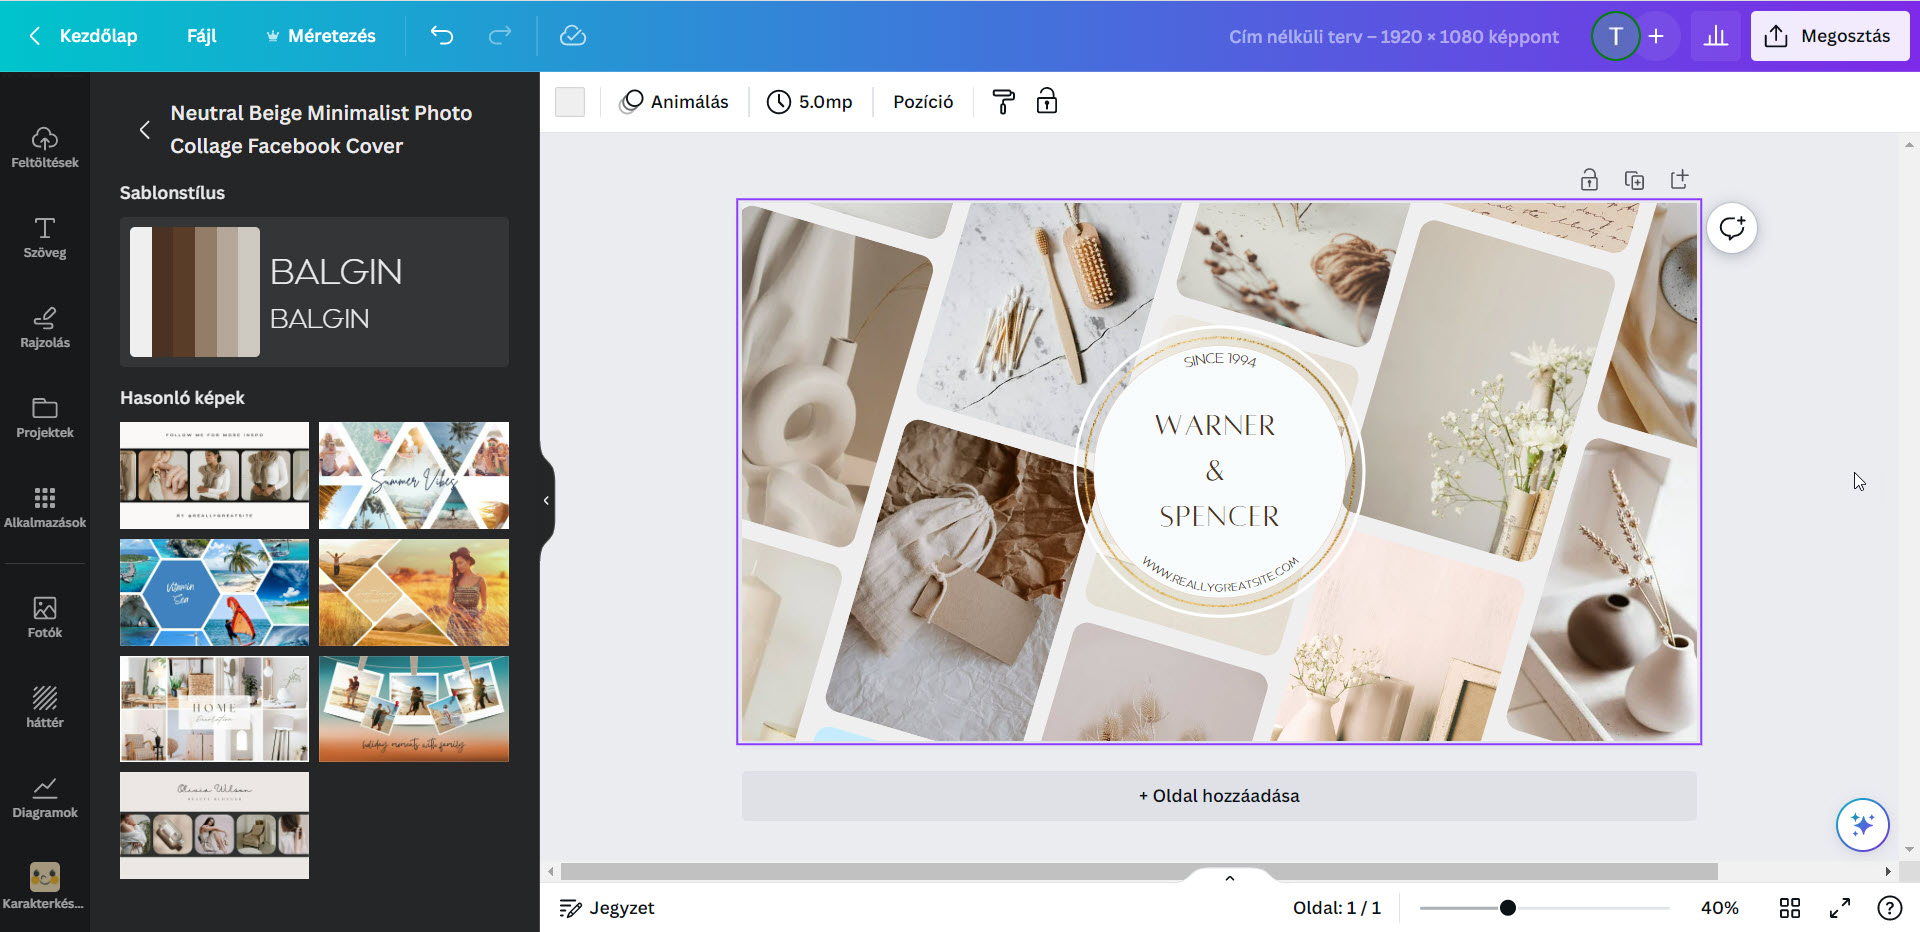Toggle the element lock in the toolbar

click(1047, 101)
